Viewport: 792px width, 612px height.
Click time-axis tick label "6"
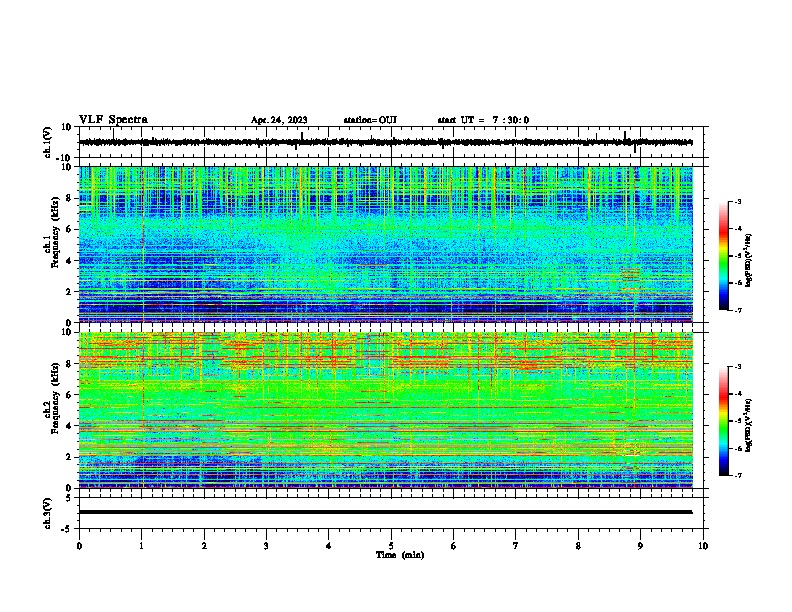(453, 546)
